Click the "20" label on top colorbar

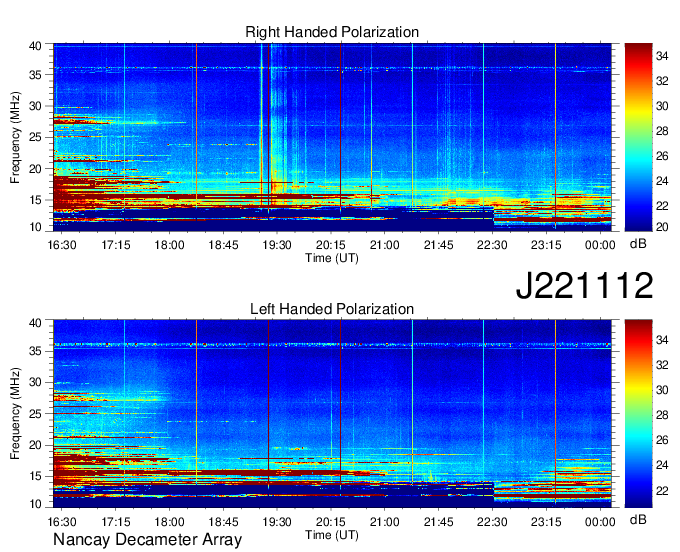point(662,227)
